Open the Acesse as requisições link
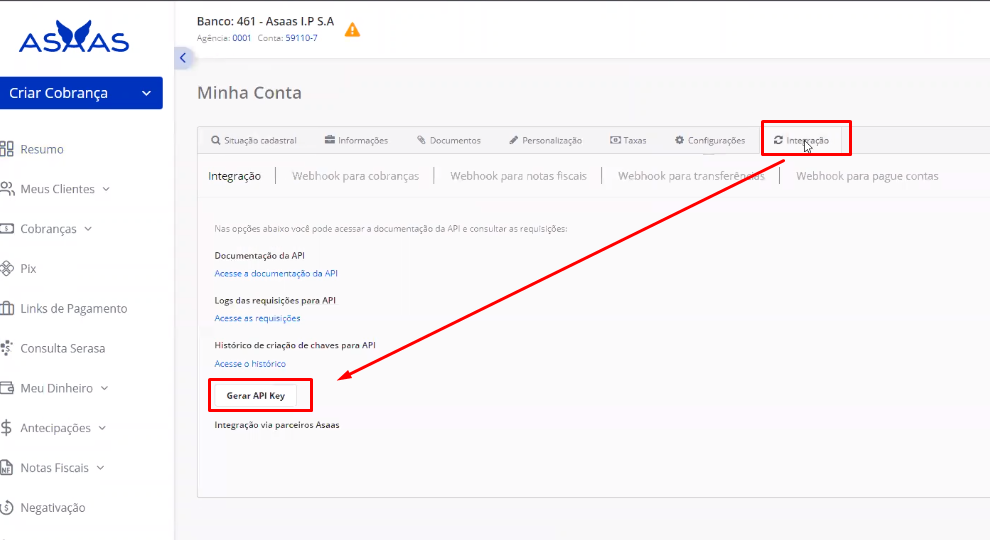 [x=257, y=318]
